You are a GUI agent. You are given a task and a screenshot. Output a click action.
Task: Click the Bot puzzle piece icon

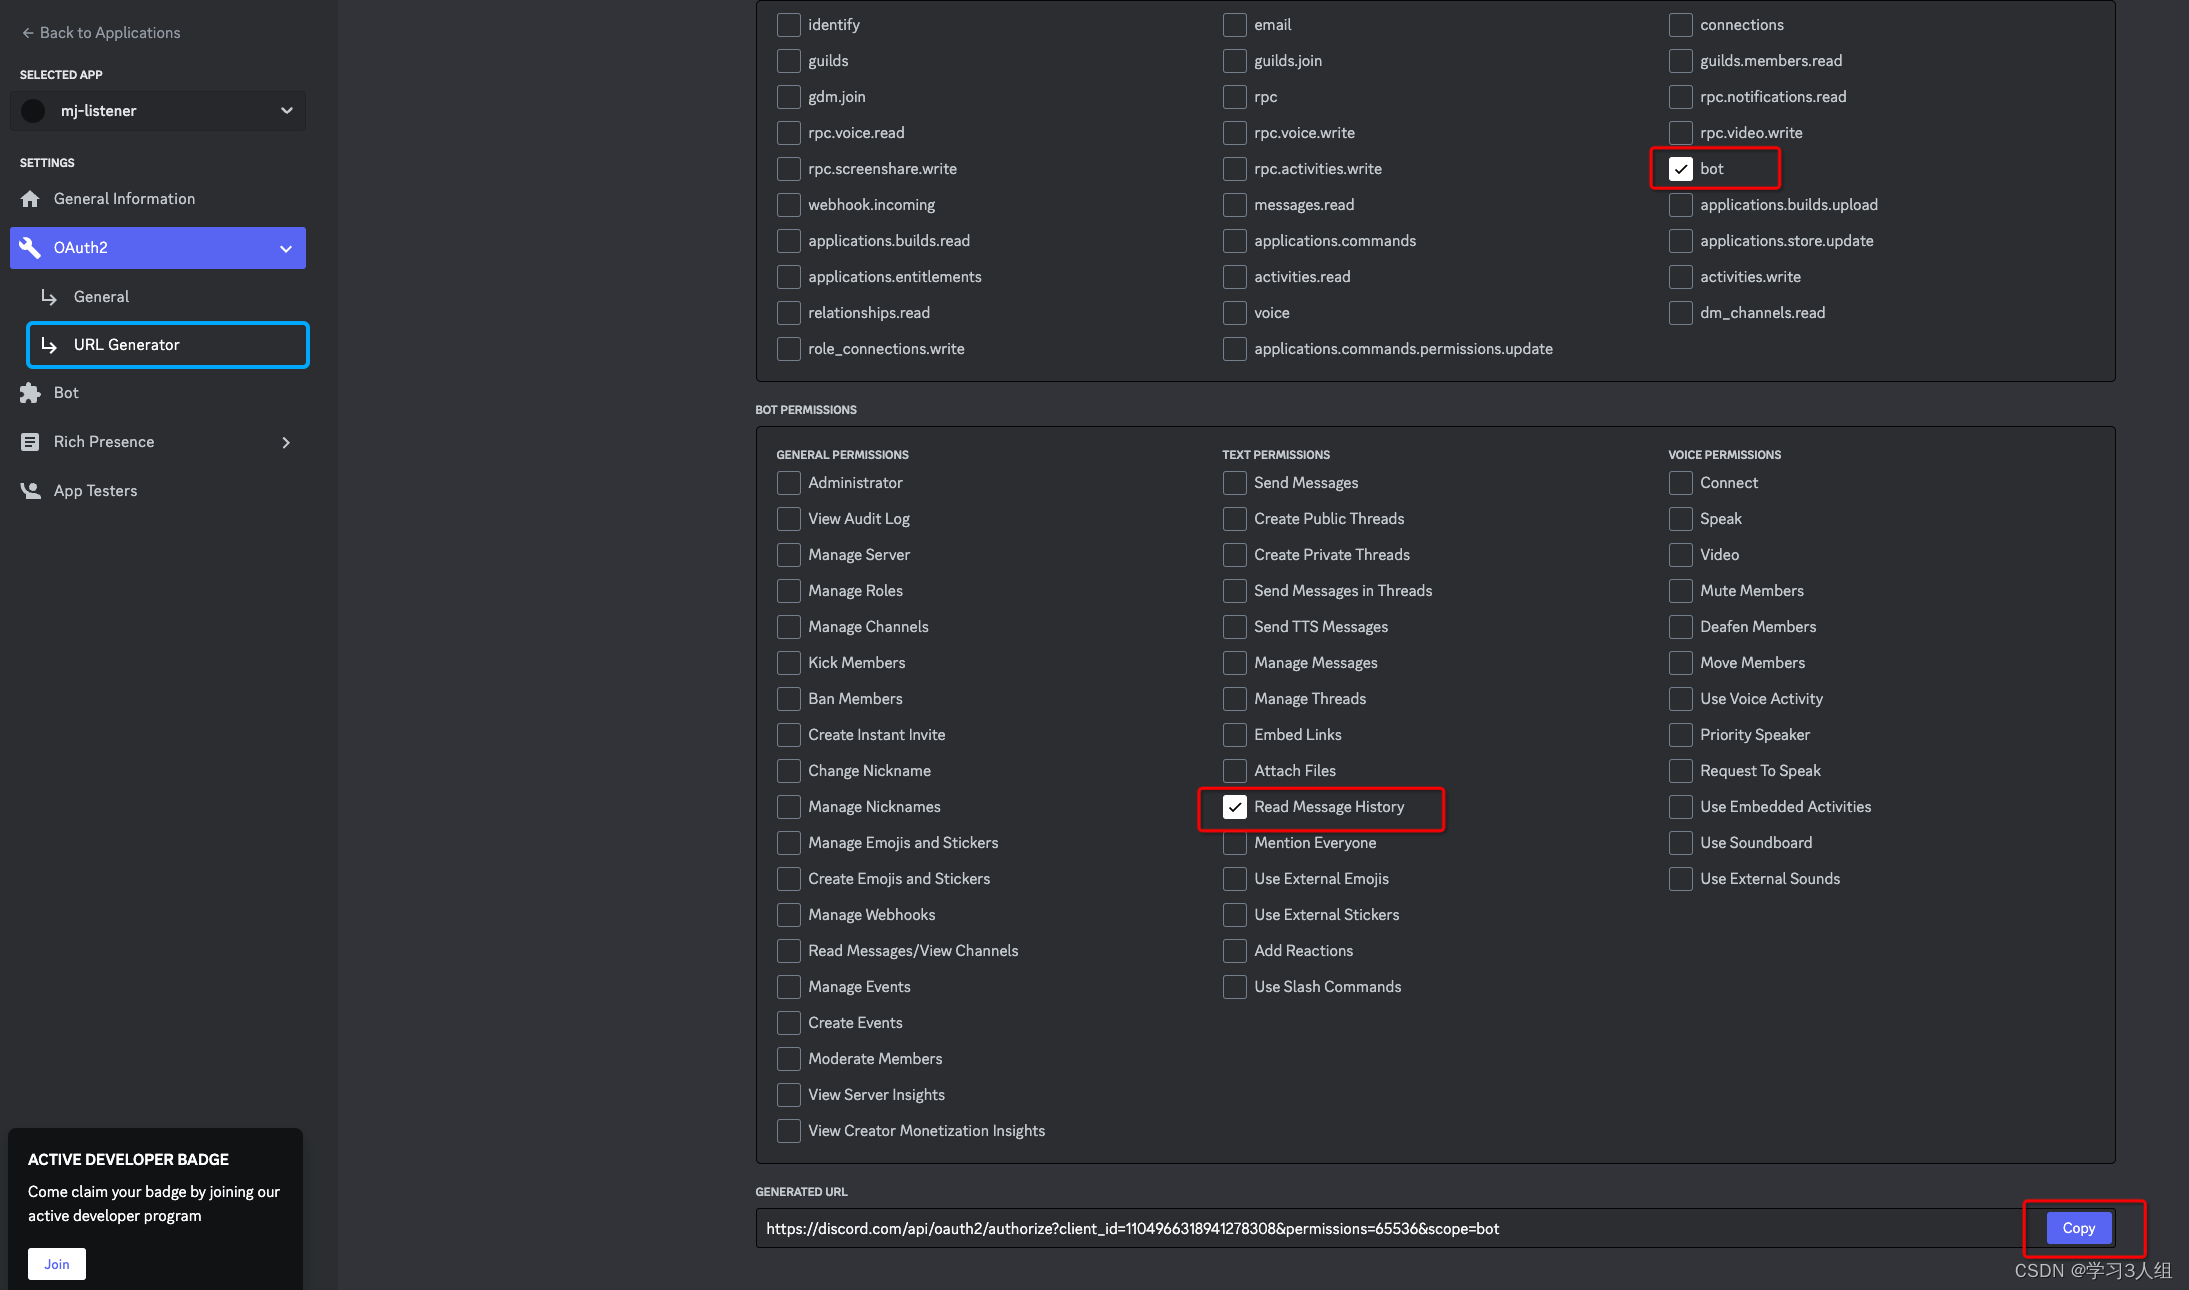(30, 393)
